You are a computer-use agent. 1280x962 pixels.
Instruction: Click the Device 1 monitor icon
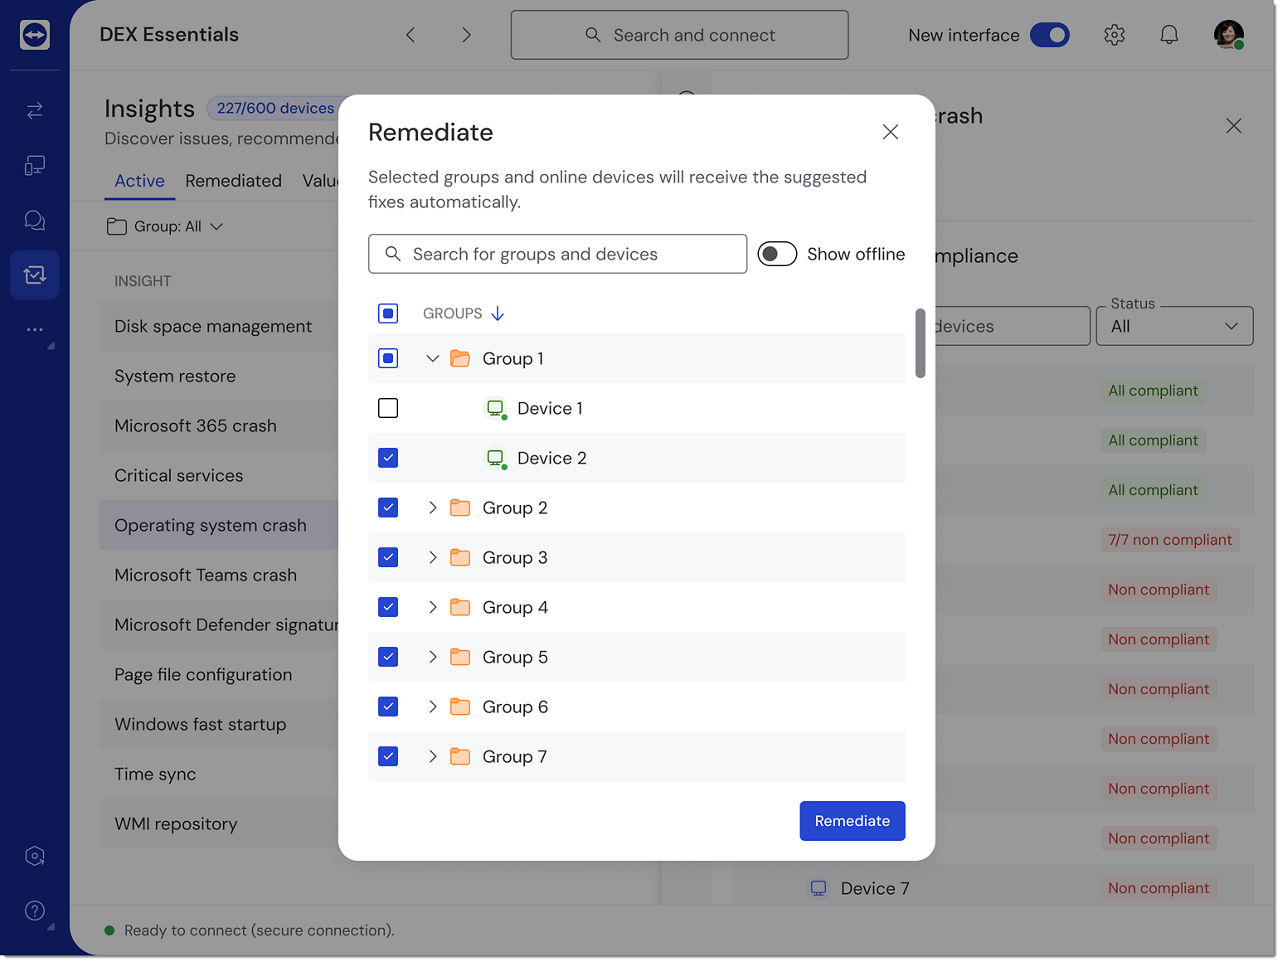tap(495, 408)
